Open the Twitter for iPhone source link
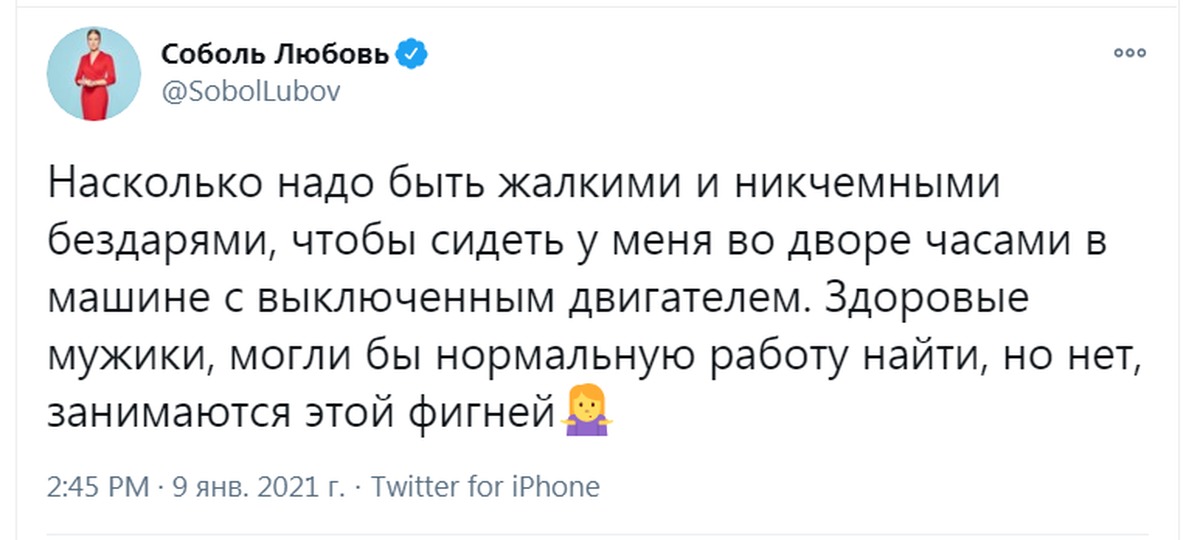The height and width of the screenshot is (540, 1200). pos(485,487)
